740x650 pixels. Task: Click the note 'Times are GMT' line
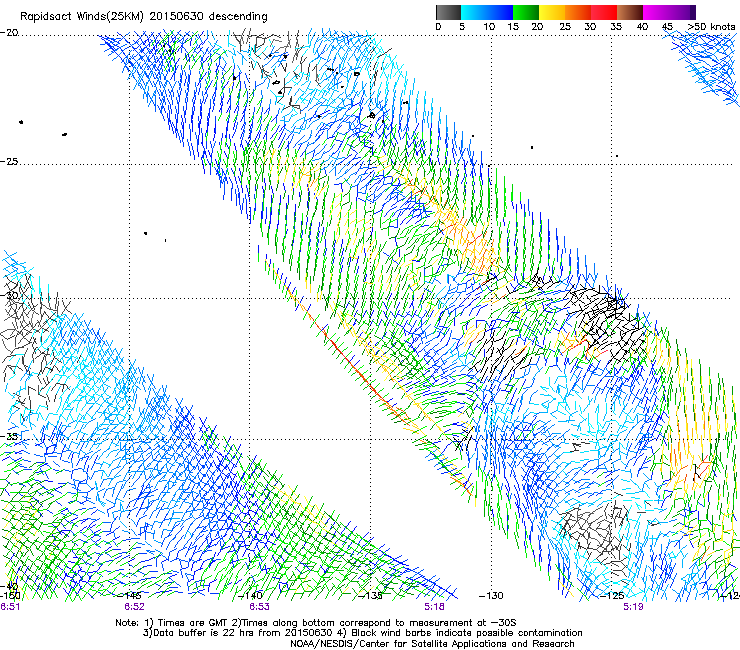[x=316, y=623]
